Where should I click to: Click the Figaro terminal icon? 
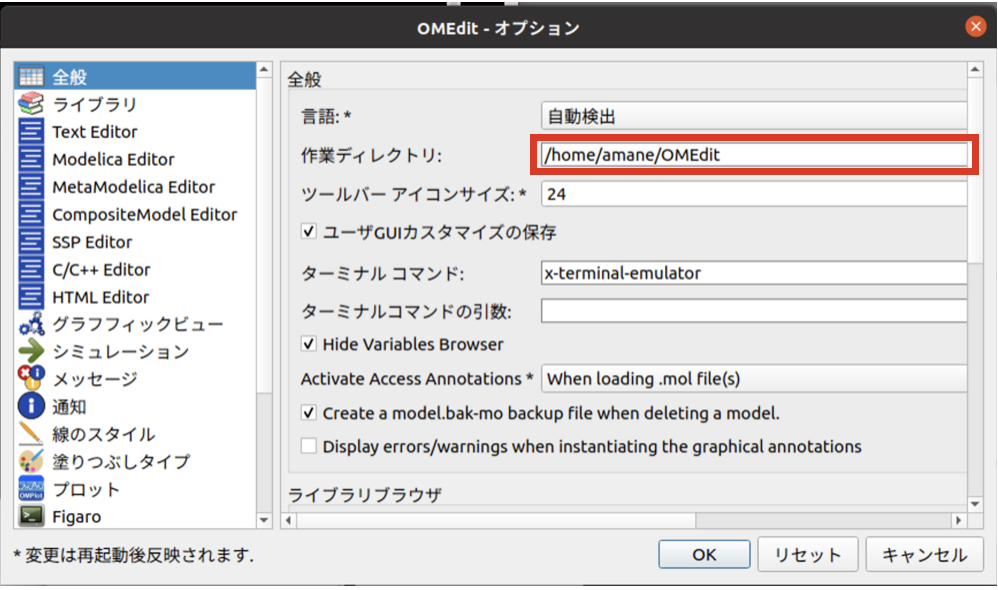(x=31, y=516)
